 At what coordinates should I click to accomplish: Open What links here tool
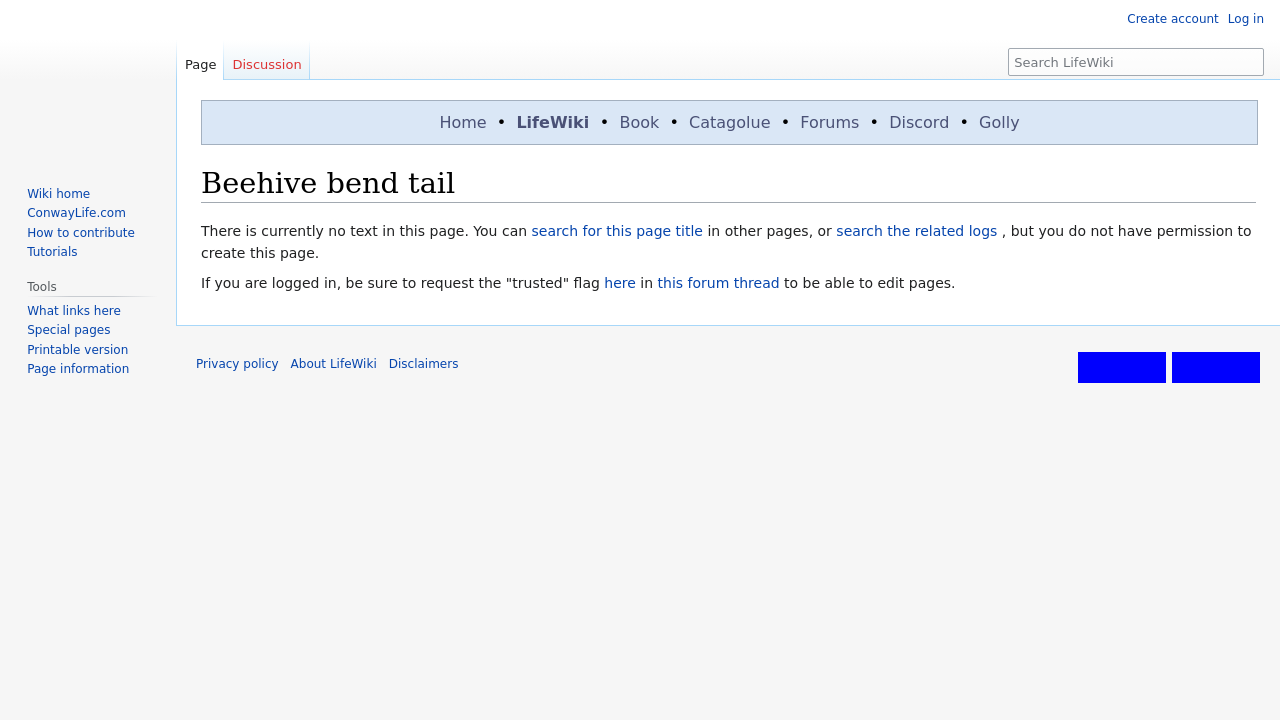[x=74, y=311]
